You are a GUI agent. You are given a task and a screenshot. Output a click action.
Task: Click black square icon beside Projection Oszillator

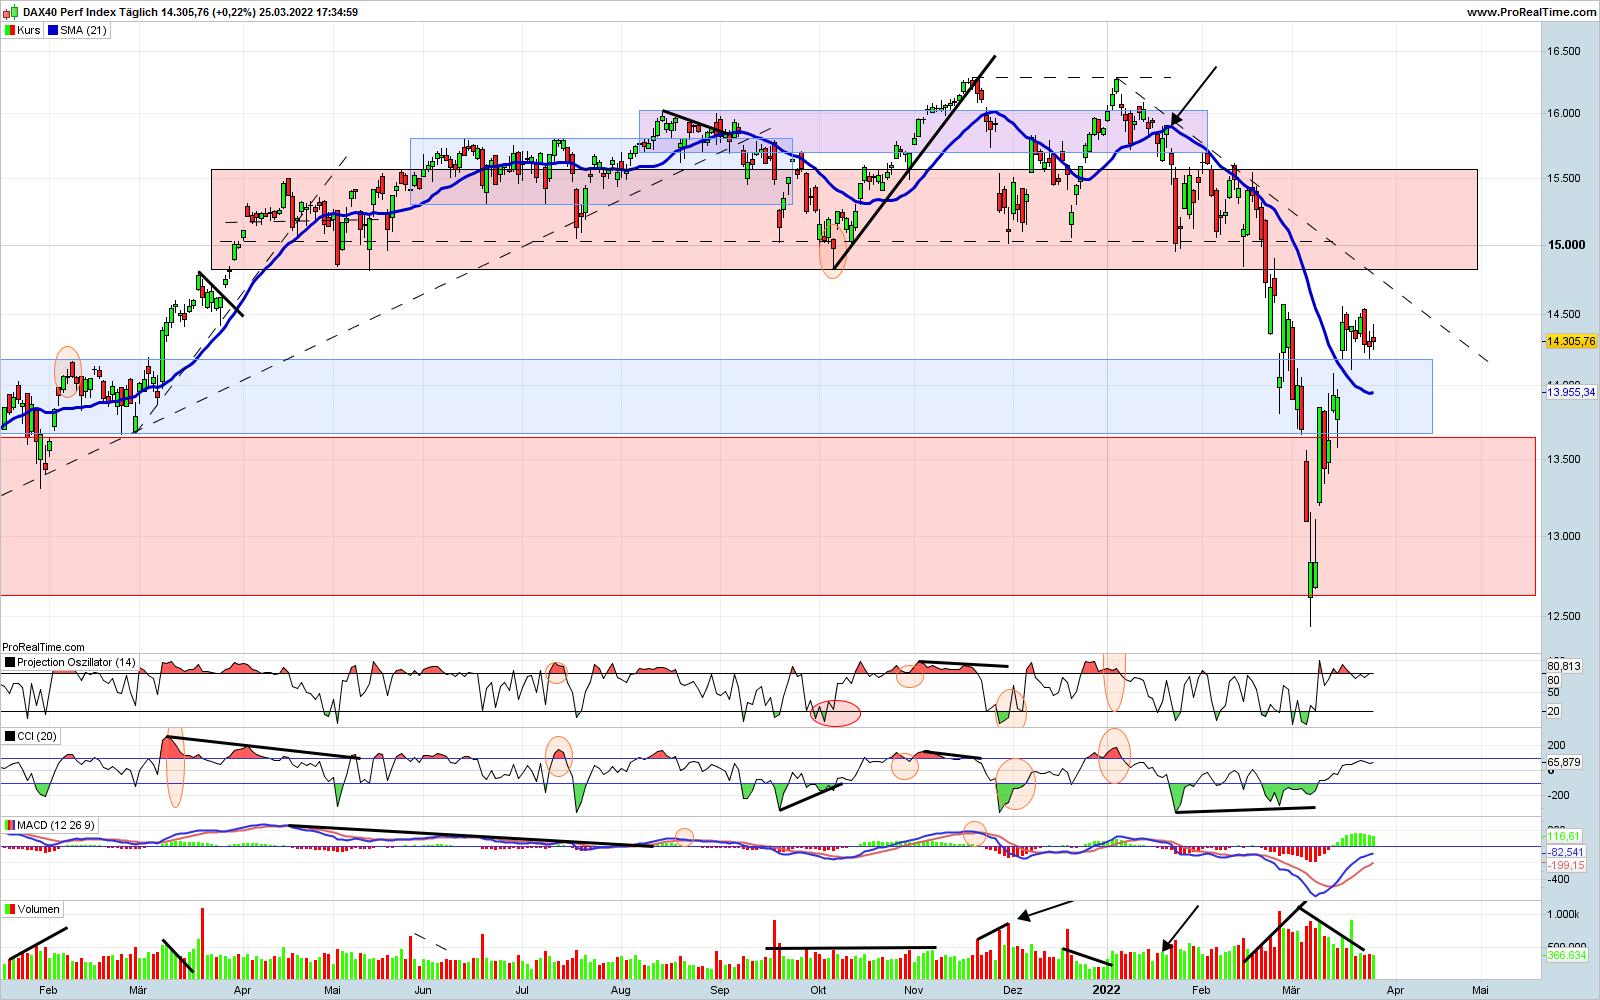coord(10,662)
